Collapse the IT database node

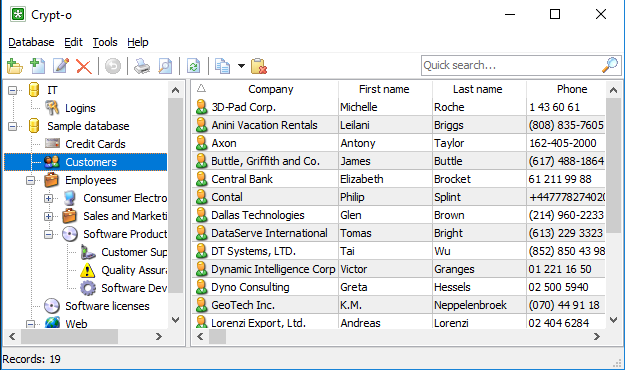click(13, 91)
